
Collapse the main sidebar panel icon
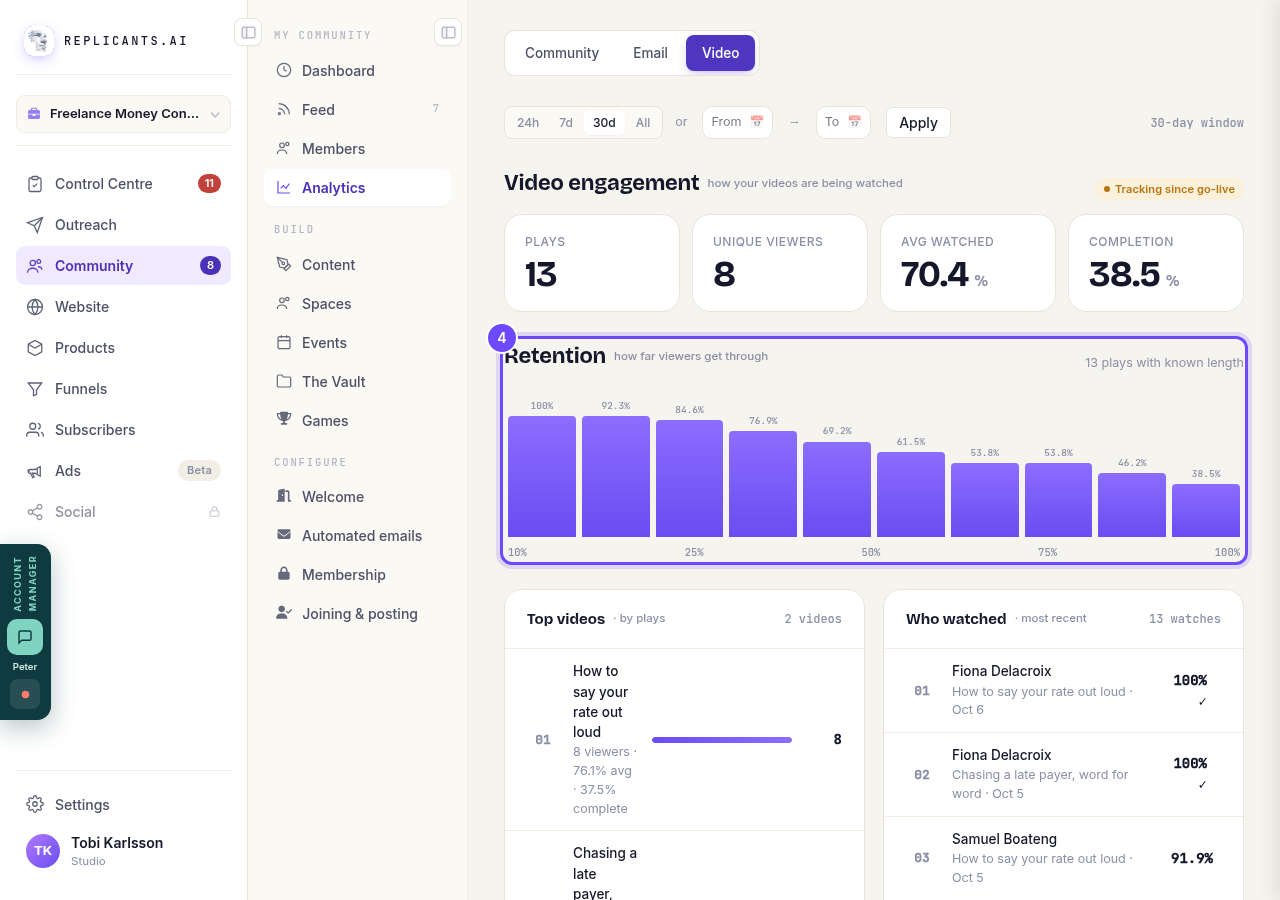click(x=248, y=32)
